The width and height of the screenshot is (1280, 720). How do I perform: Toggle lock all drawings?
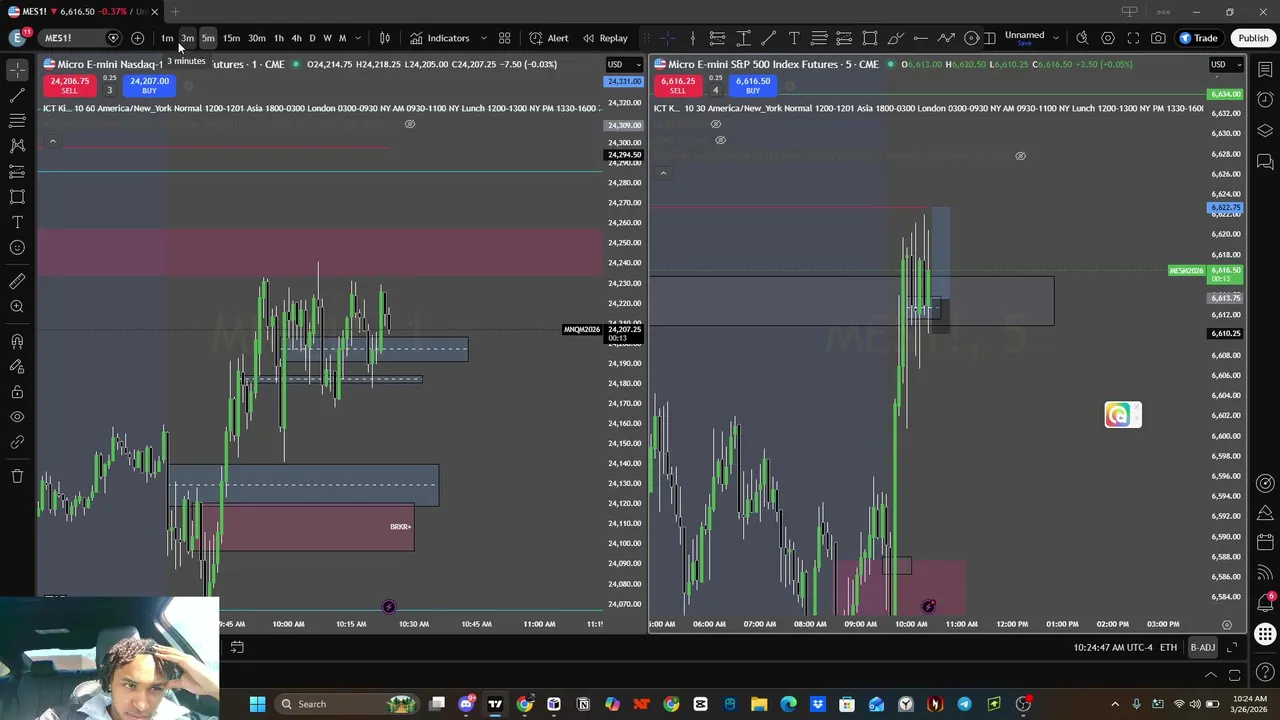coord(17,392)
